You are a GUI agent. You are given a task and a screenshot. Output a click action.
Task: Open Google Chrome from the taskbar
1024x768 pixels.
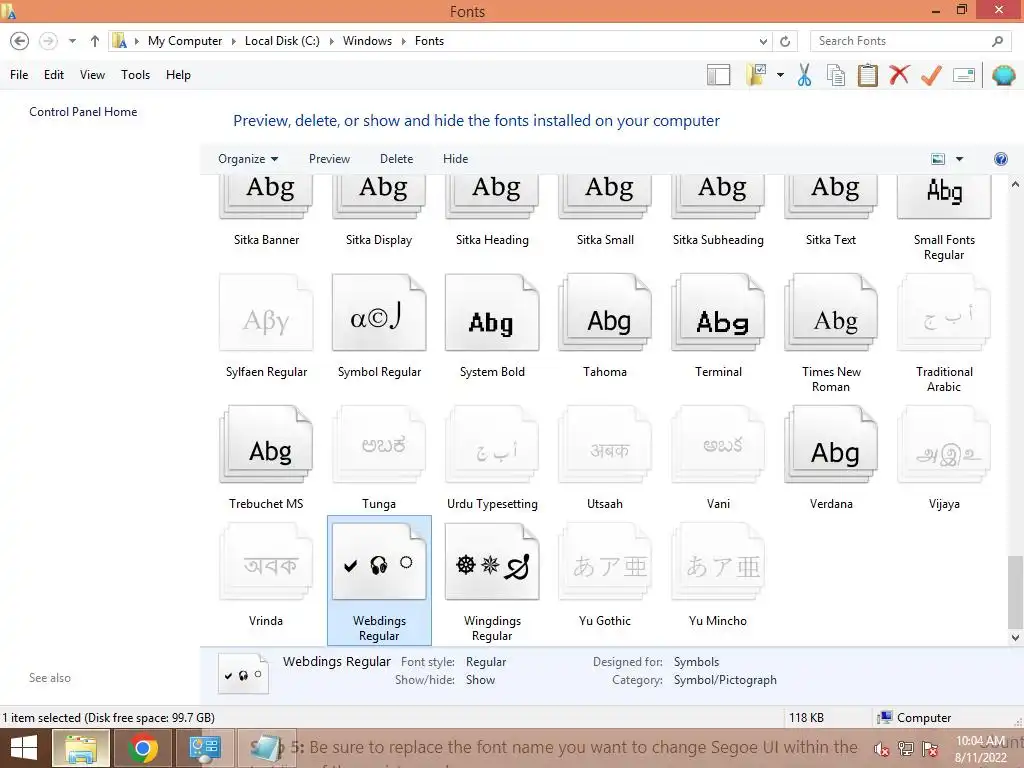click(x=142, y=748)
